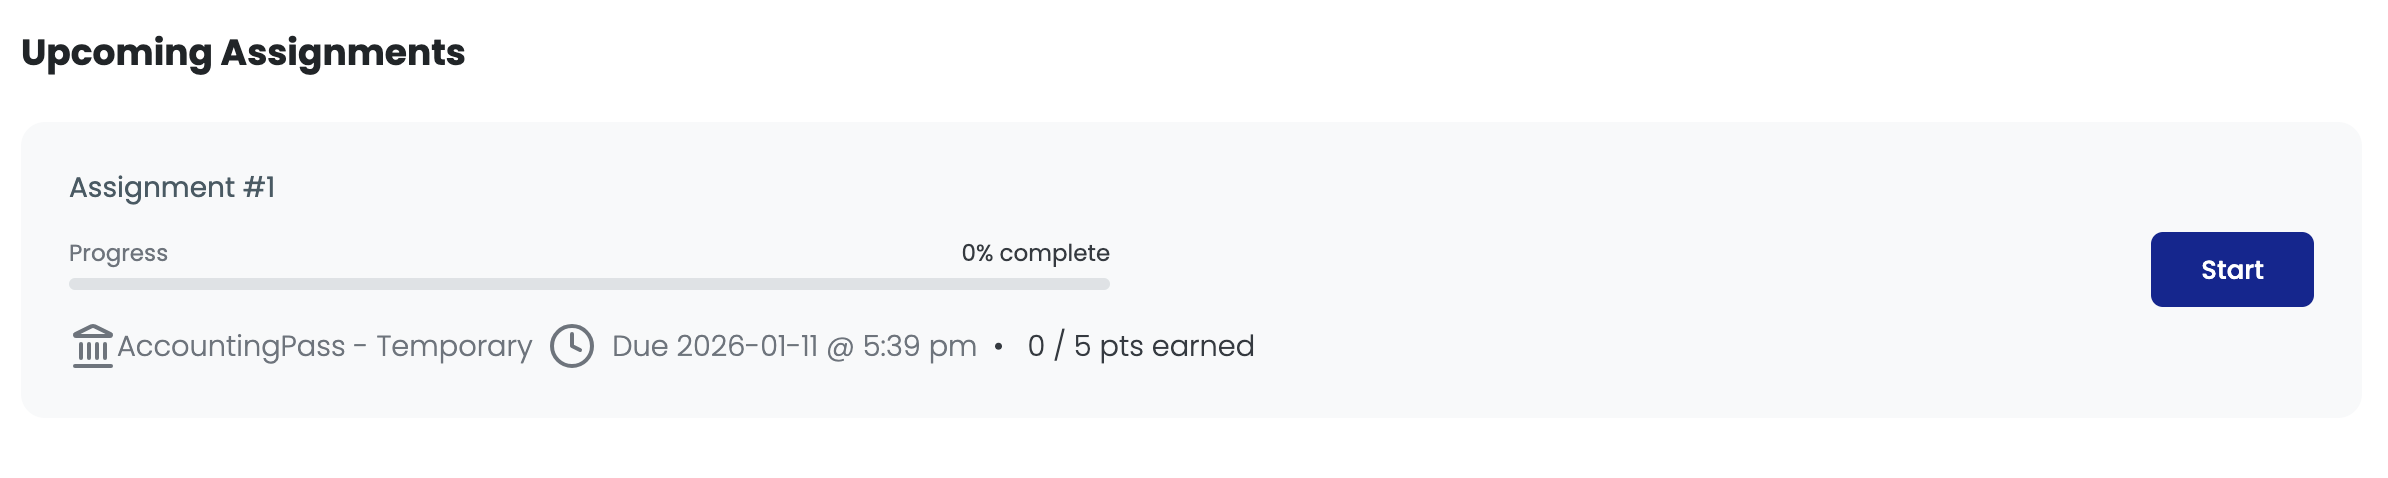Click the 0% complete indicator
Screen dimensions: 2388x478
tap(1035, 253)
